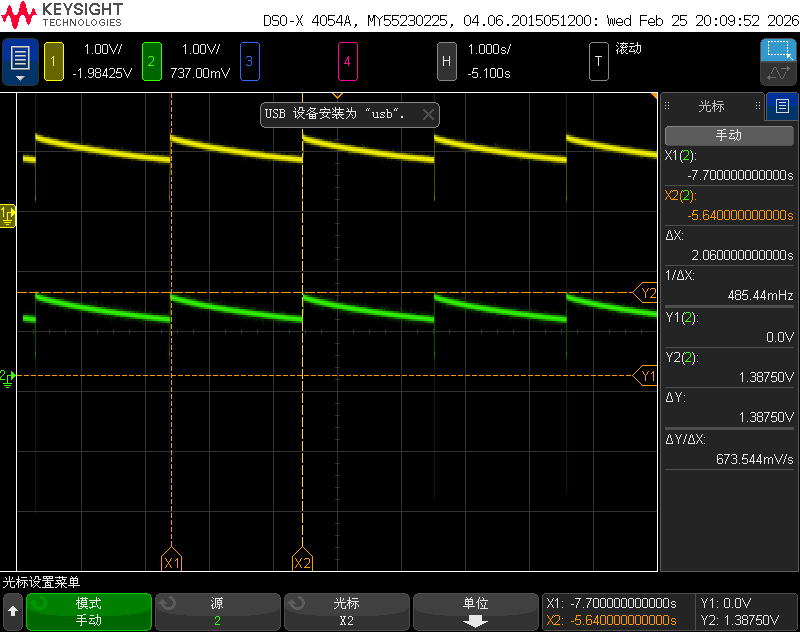This screenshot has height=632, width=800.
Task: Click bottom X1 cursor readout
Action: click(x=611, y=603)
